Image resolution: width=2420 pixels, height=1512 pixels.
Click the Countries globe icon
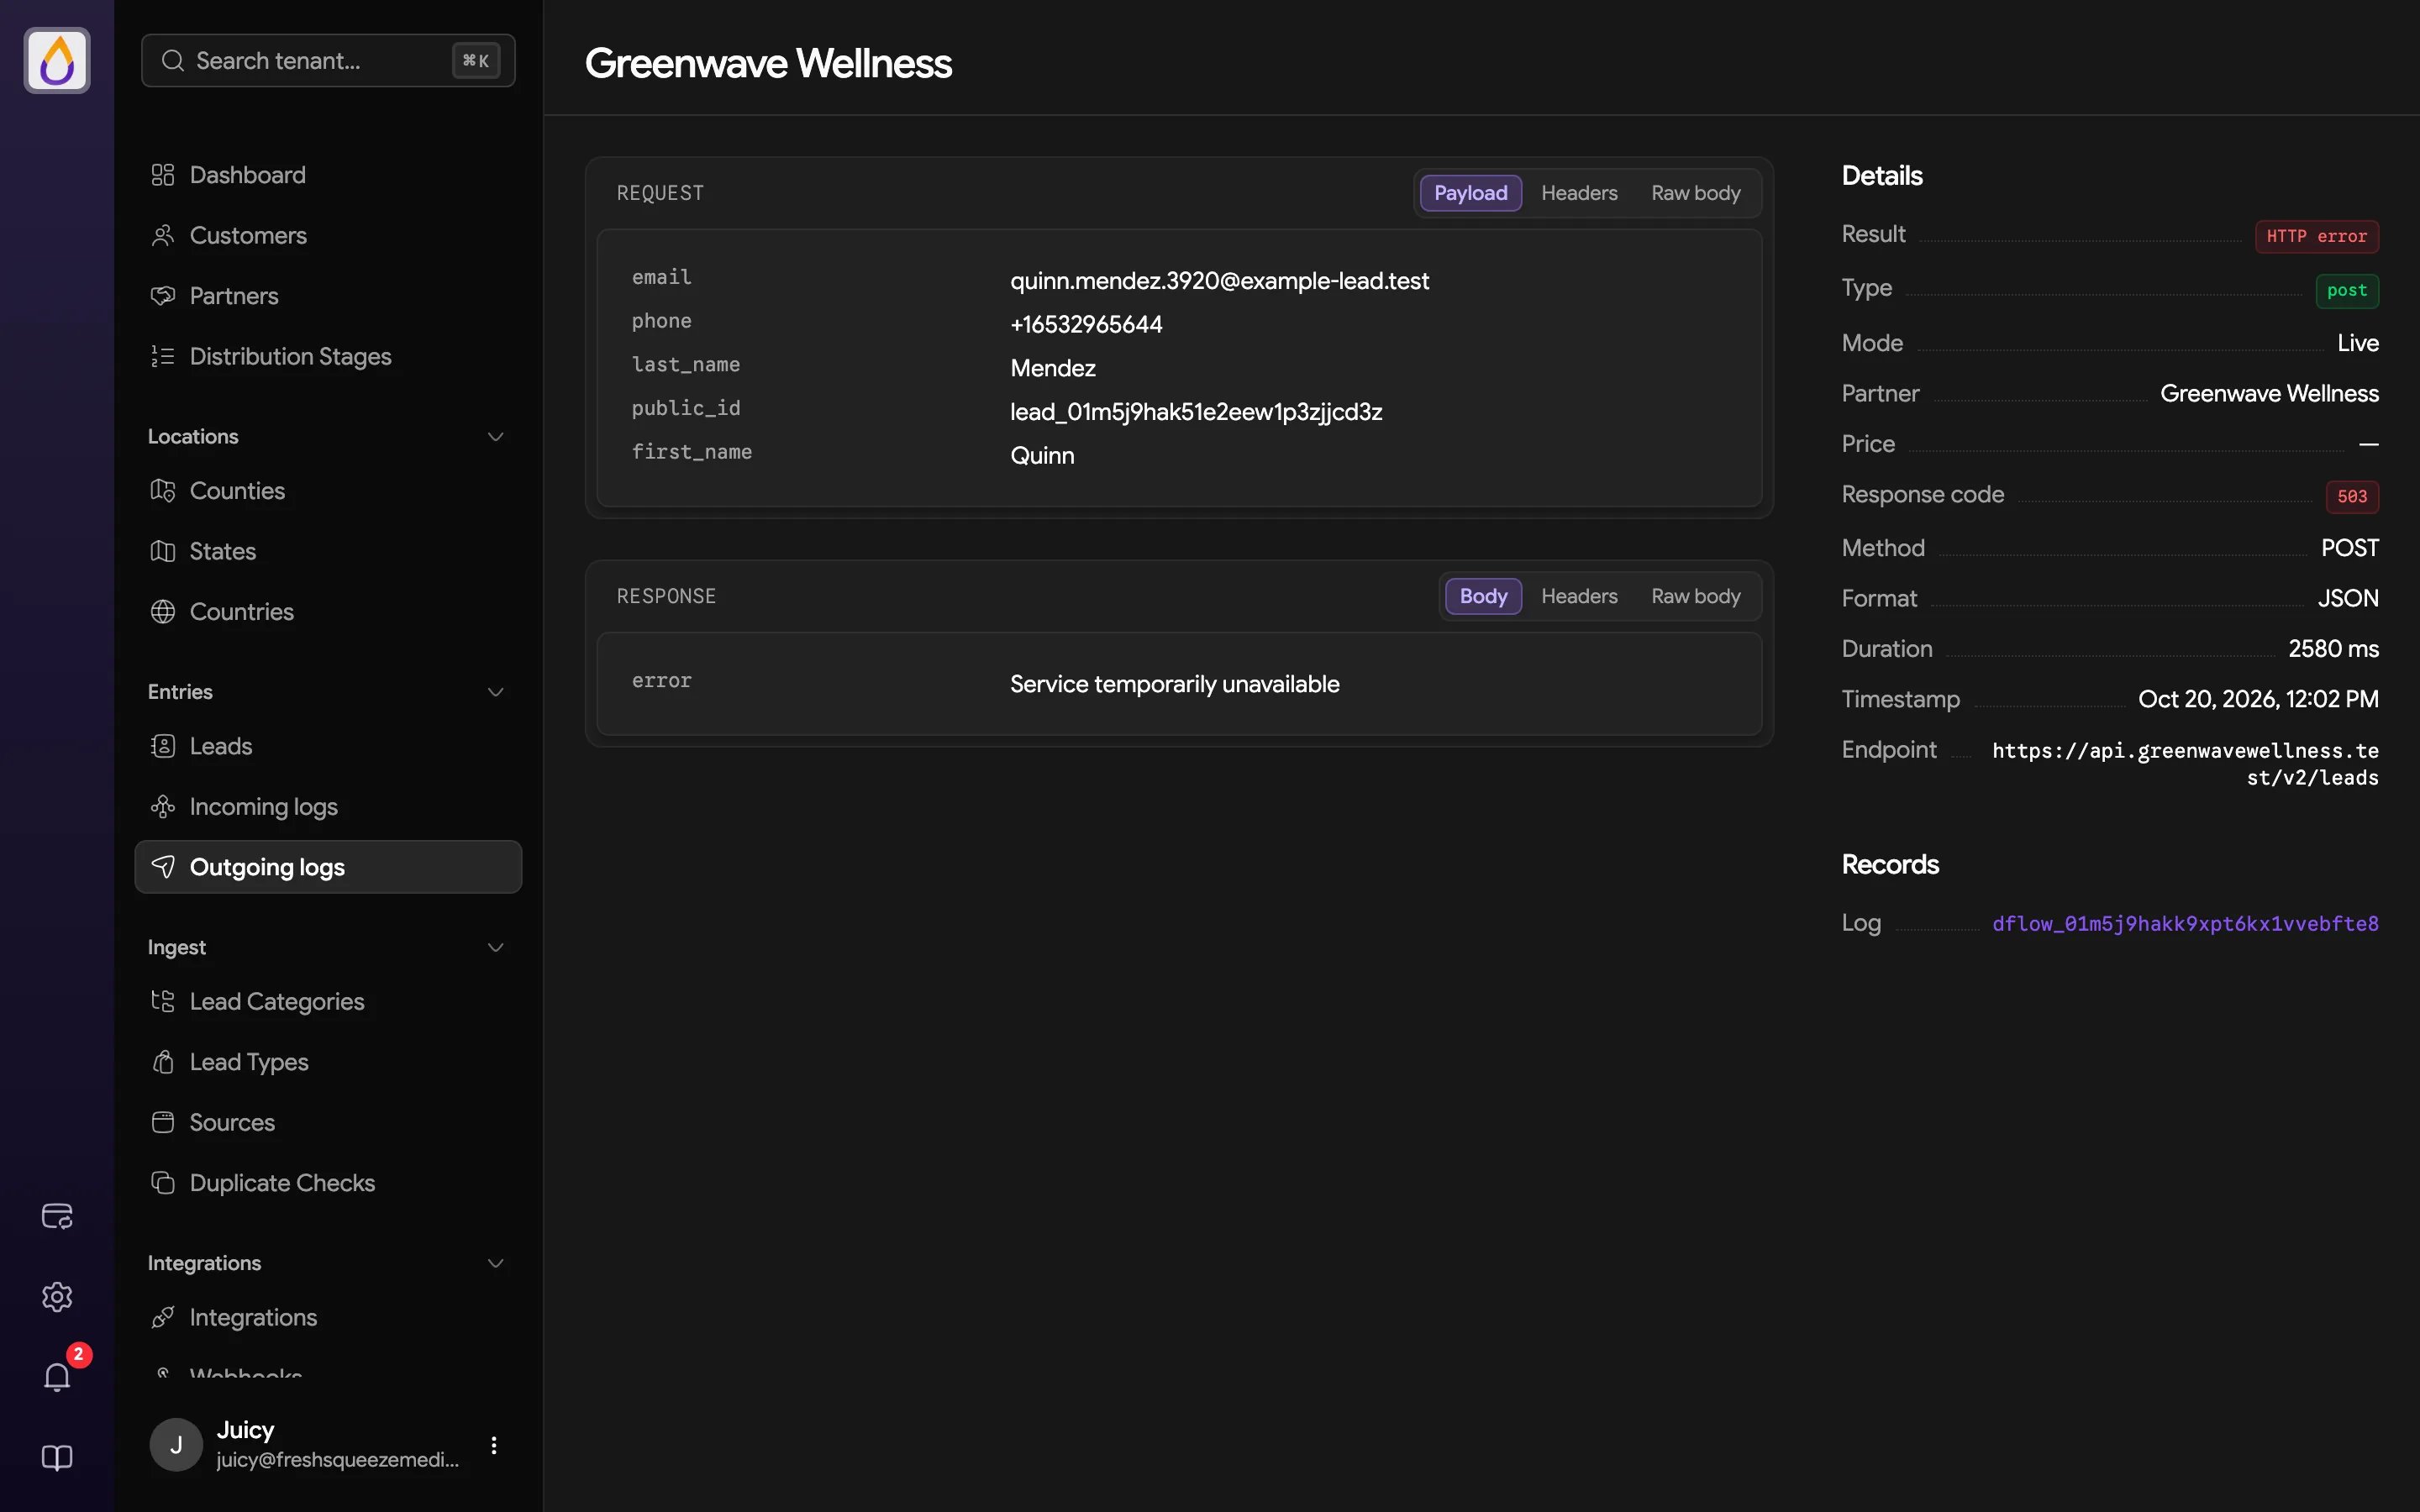(163, 612)
